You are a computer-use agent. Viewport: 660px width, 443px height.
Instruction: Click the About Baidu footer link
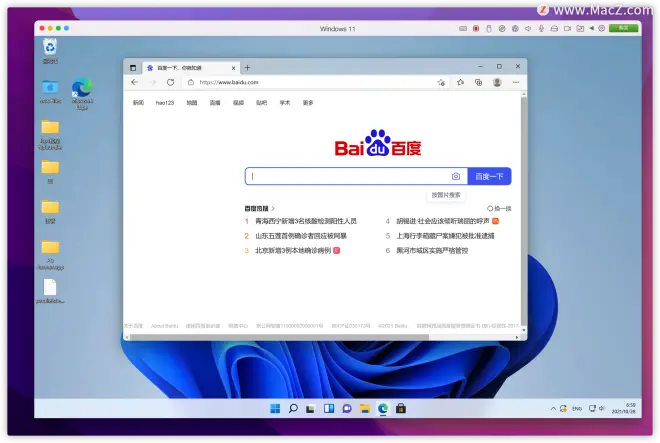[x=165, y=326]
